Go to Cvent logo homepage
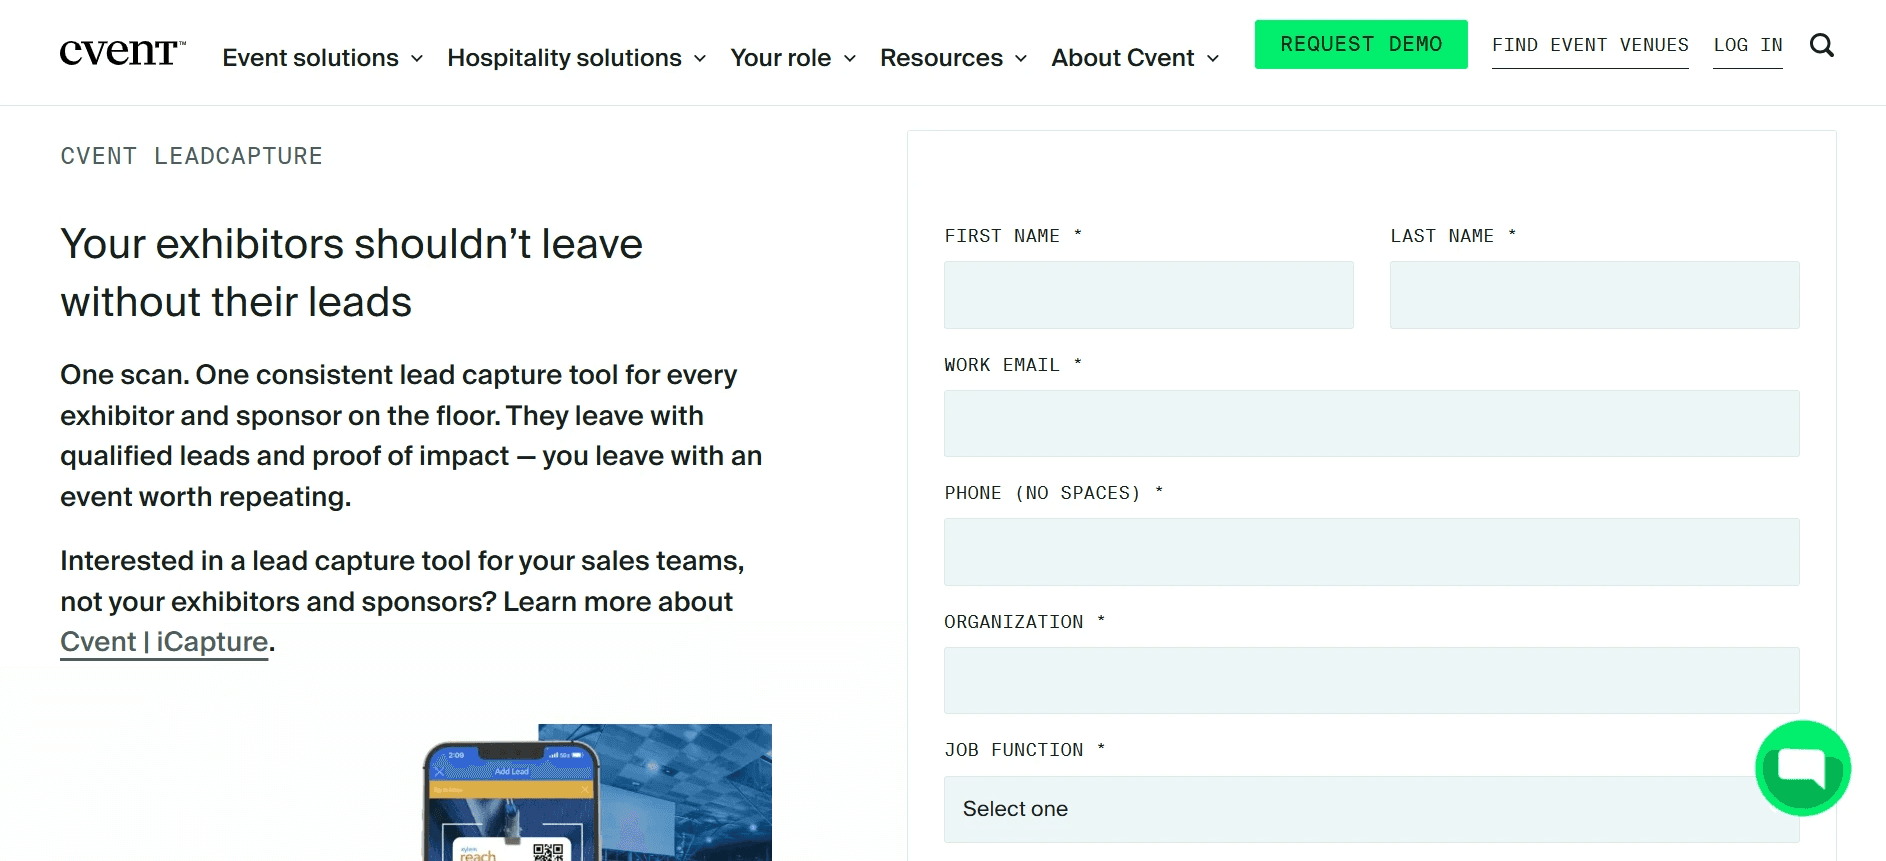The image size is (1886, 861). pos(123,52)
